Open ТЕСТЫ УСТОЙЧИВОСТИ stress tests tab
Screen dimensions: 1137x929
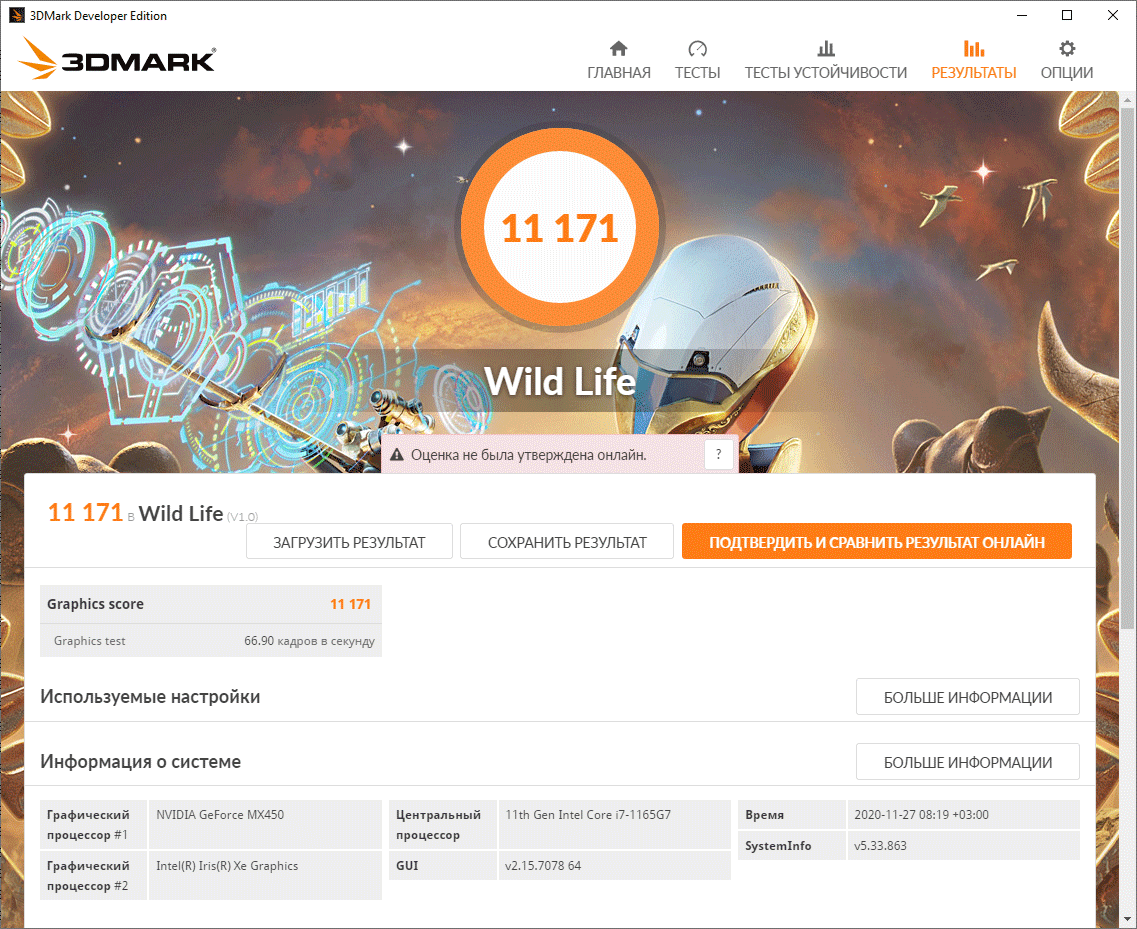(x=825, y=60)
